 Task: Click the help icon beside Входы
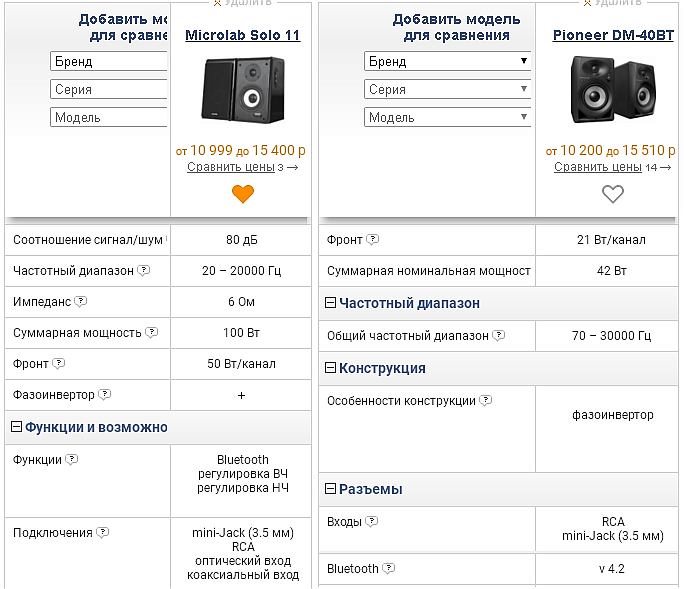tap(373, 522)
